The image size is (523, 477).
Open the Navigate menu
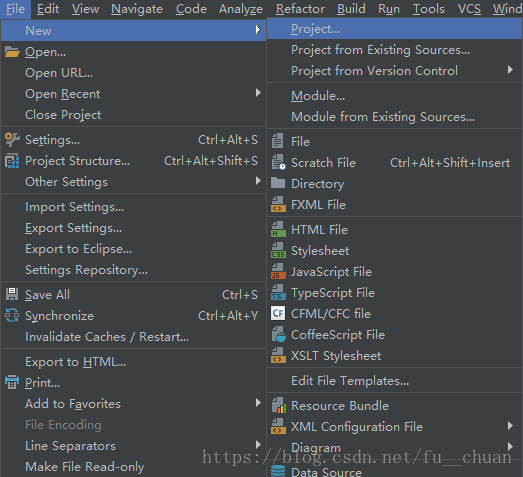[x=137, y=9]
